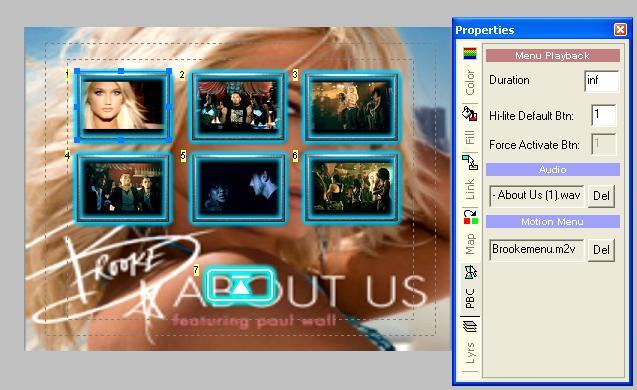Select thumbnail button number 5

click(238, 187)
